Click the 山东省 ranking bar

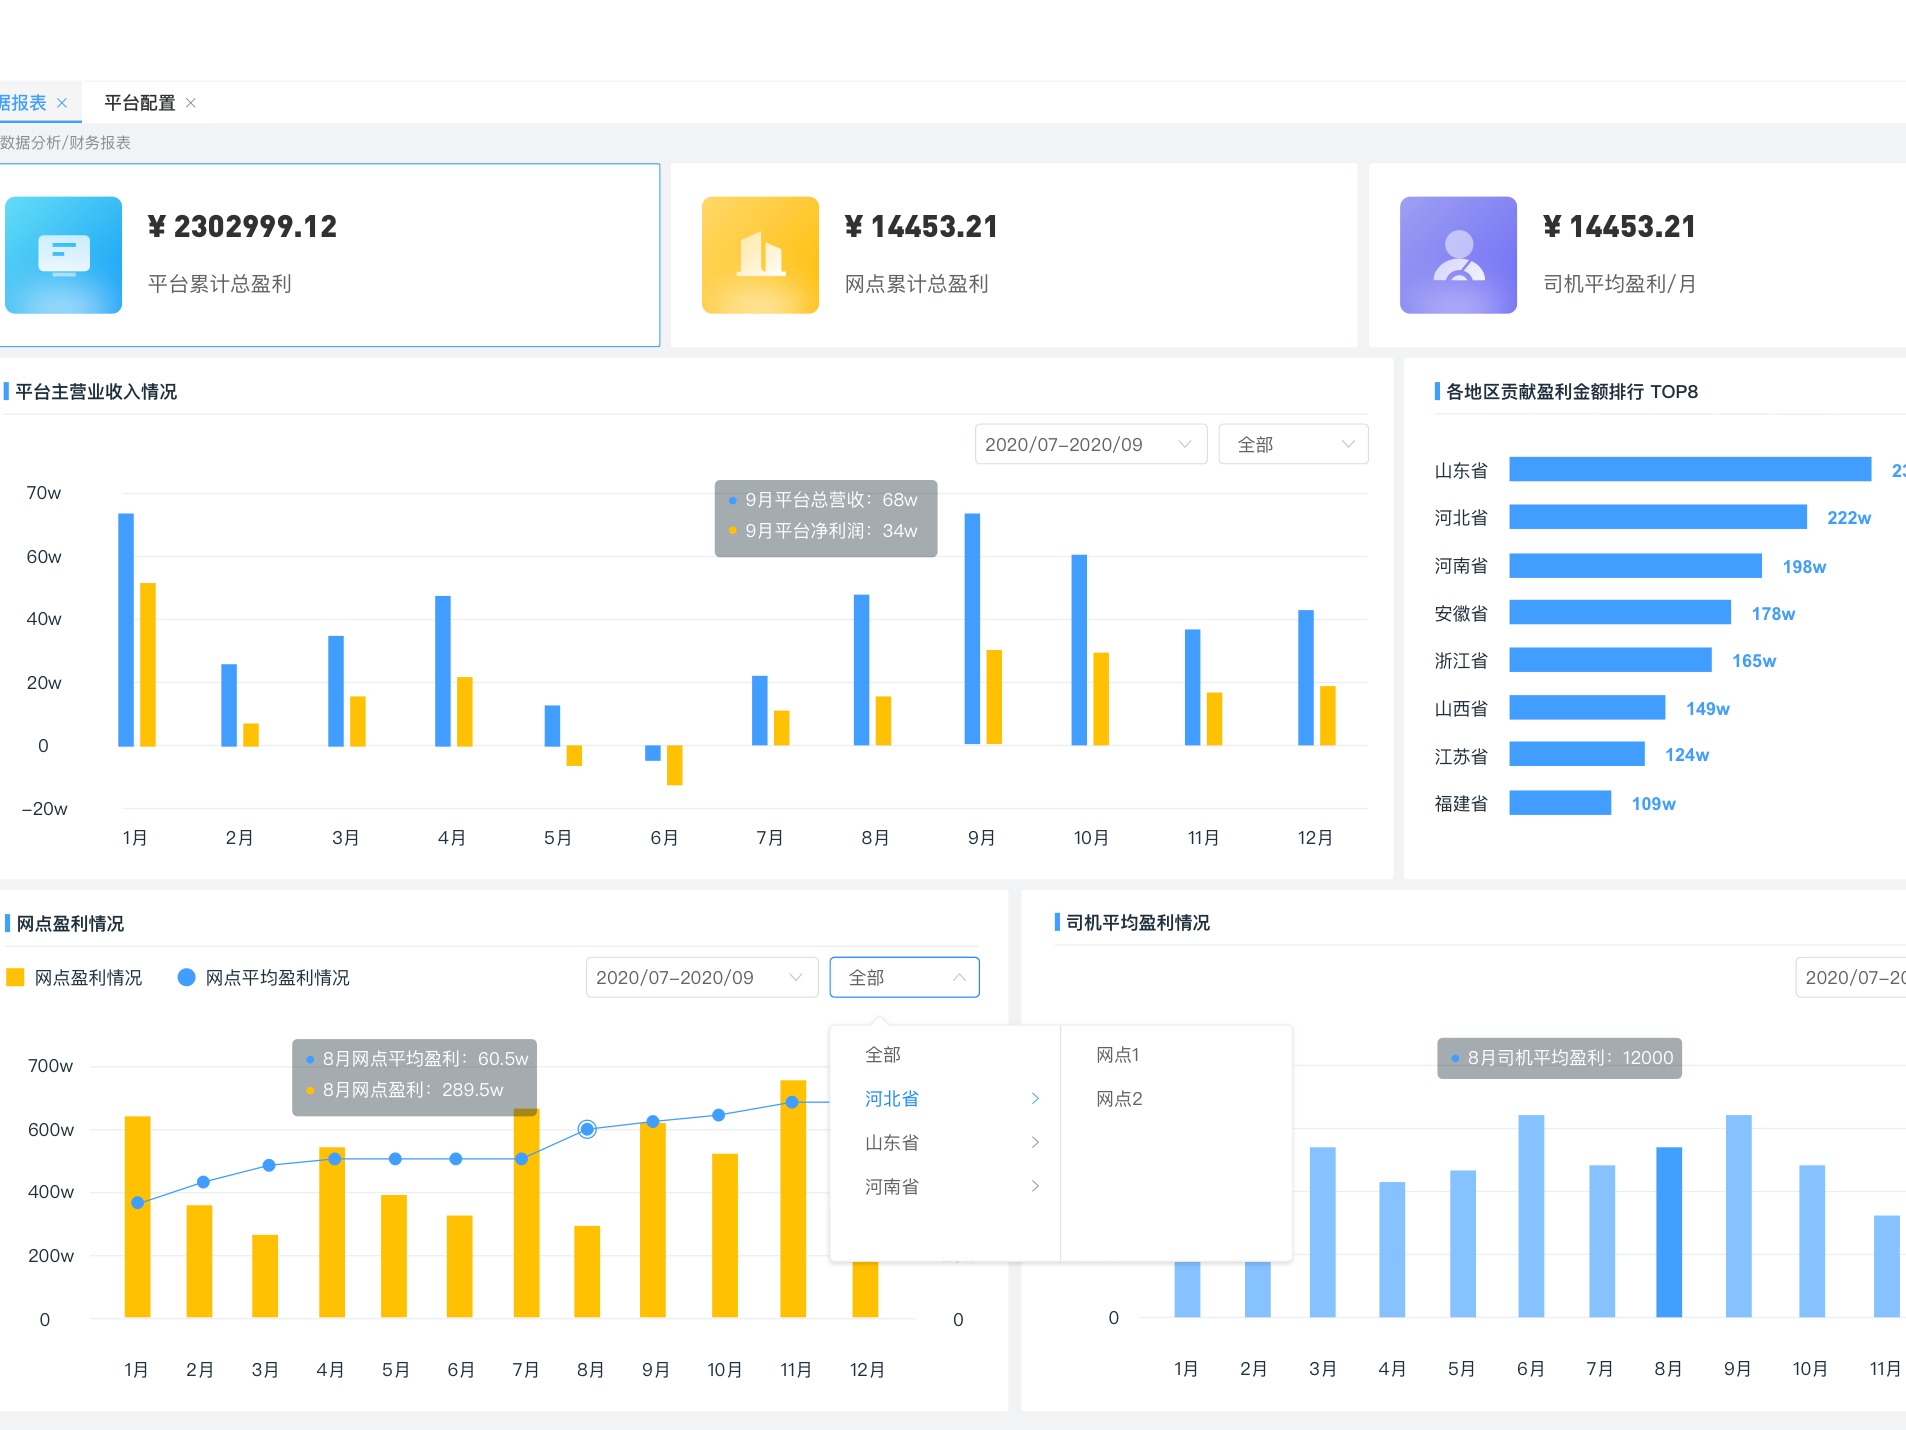pyautogui.click(x=1690, y=469)
